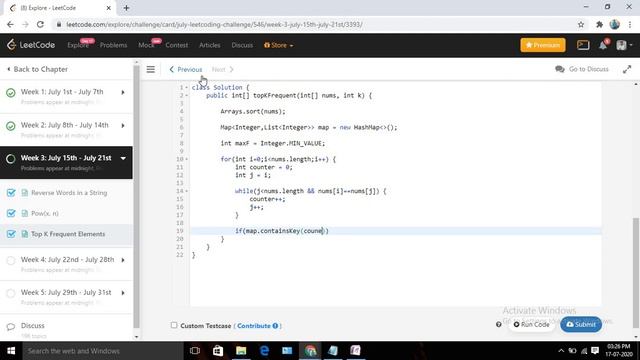Open the Contest menu item
The image size is (640, 360).
pyautogui.click(x=177, y=45)
